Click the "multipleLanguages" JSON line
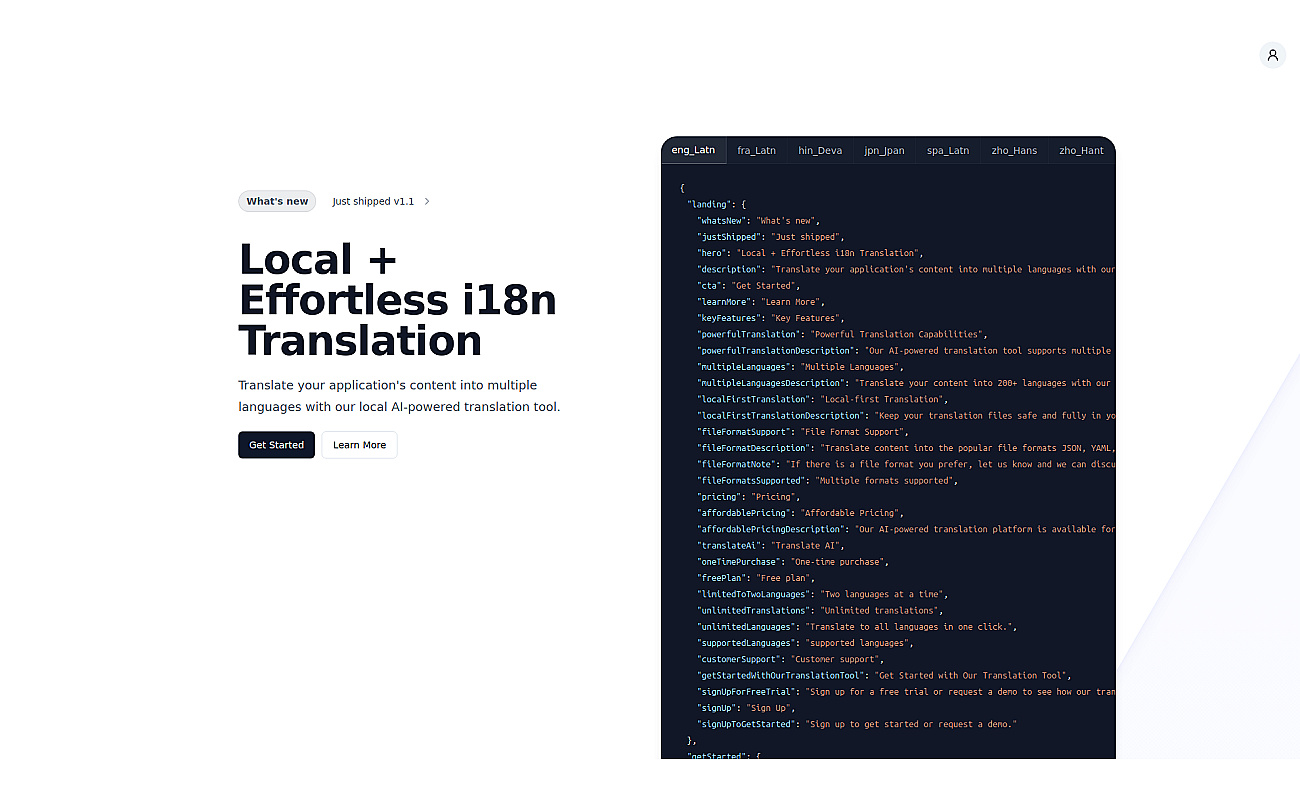 [803, 367]
